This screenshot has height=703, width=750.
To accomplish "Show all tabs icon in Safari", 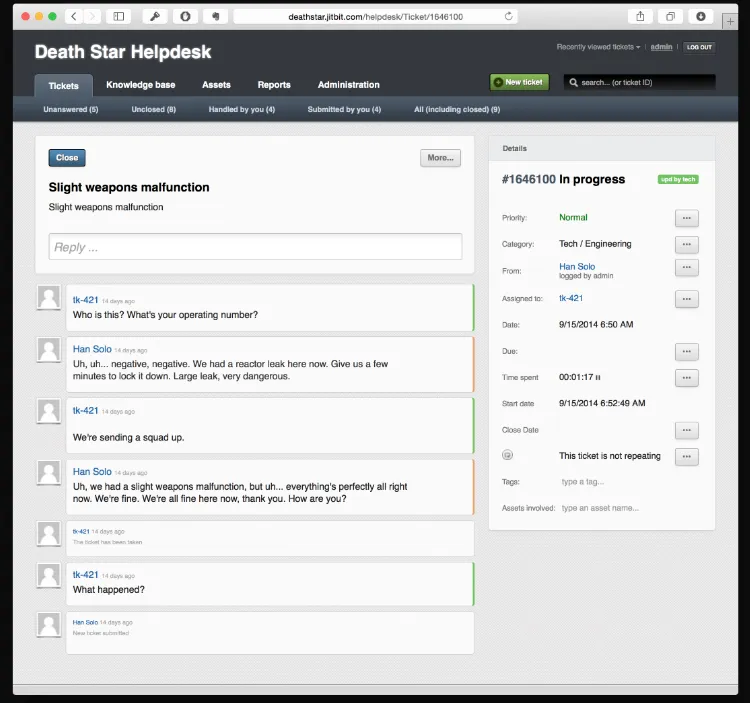I will (671, 17).
